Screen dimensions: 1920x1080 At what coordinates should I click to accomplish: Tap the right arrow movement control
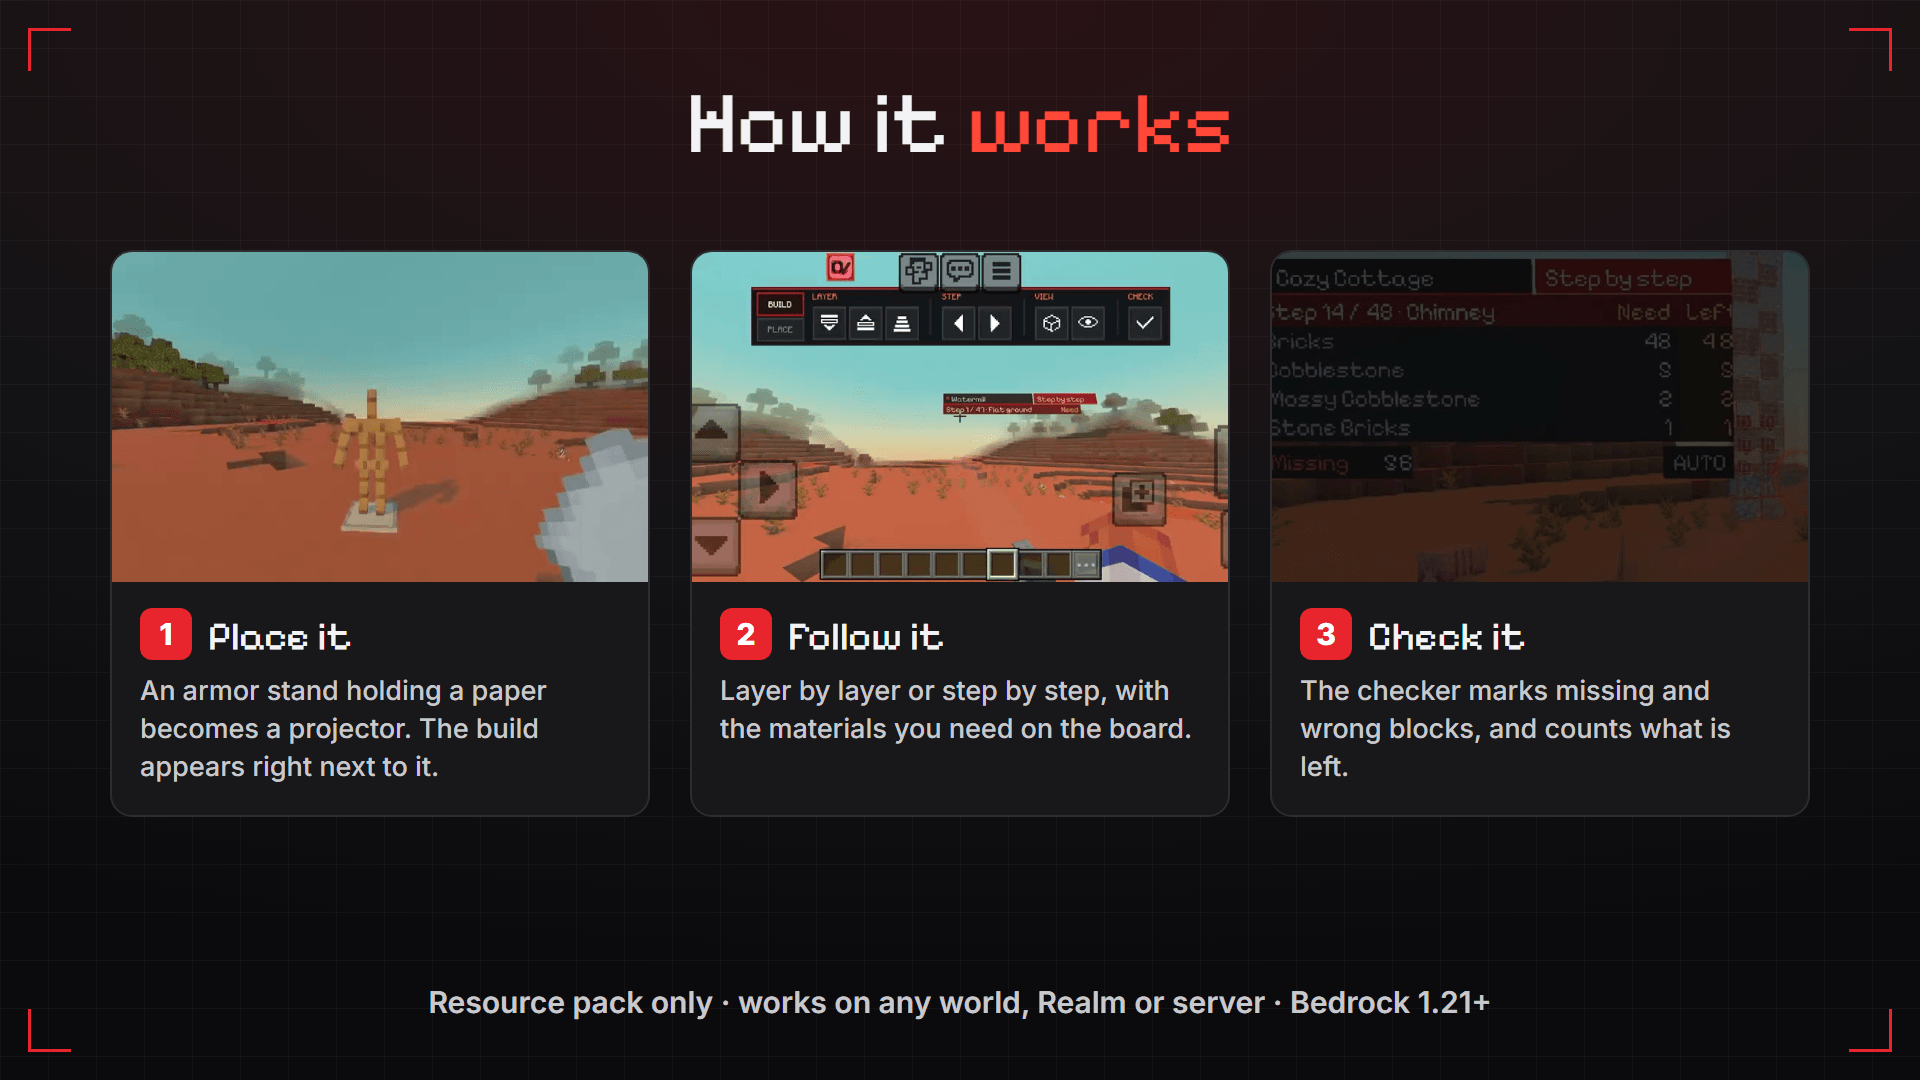(768, 488)
